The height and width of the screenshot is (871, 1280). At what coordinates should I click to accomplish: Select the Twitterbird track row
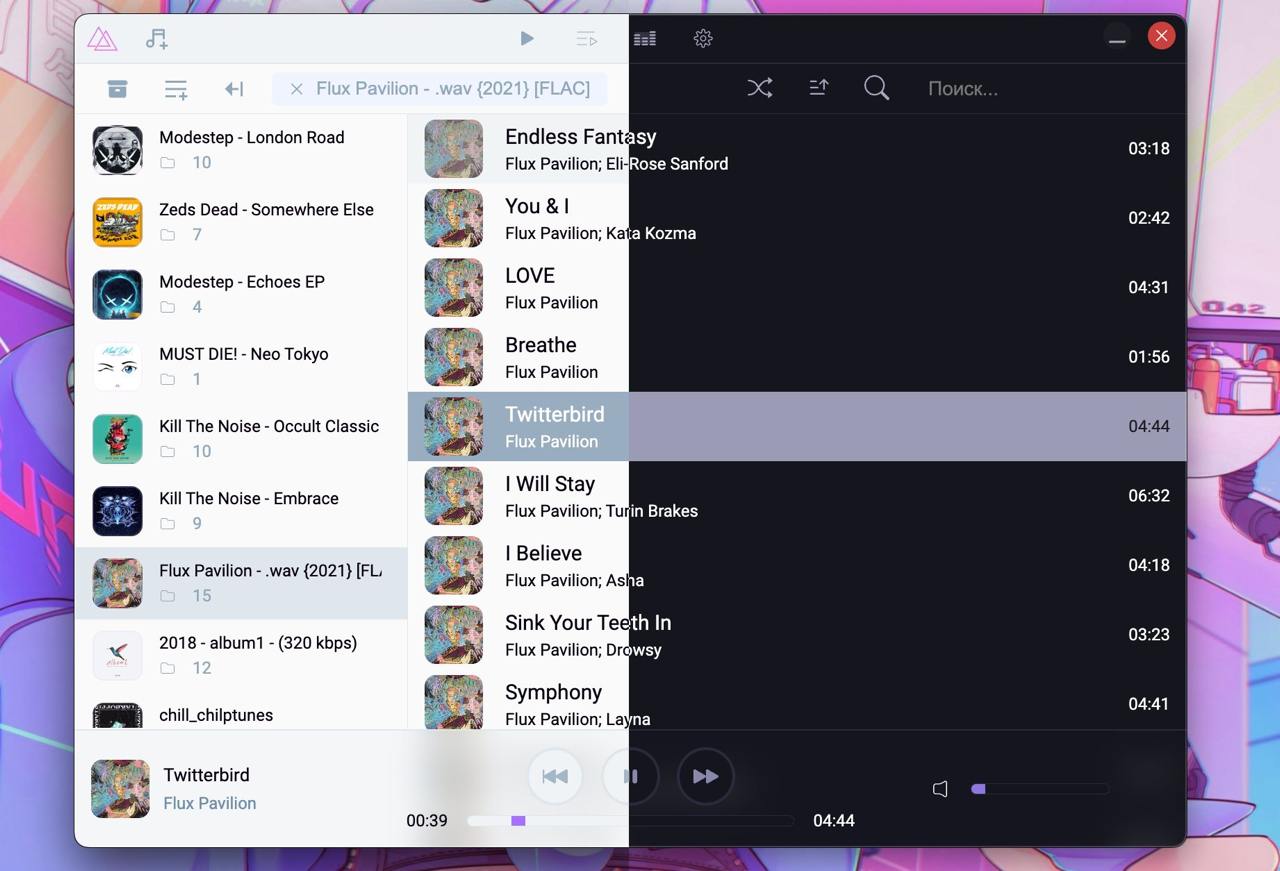click(797, 426)
